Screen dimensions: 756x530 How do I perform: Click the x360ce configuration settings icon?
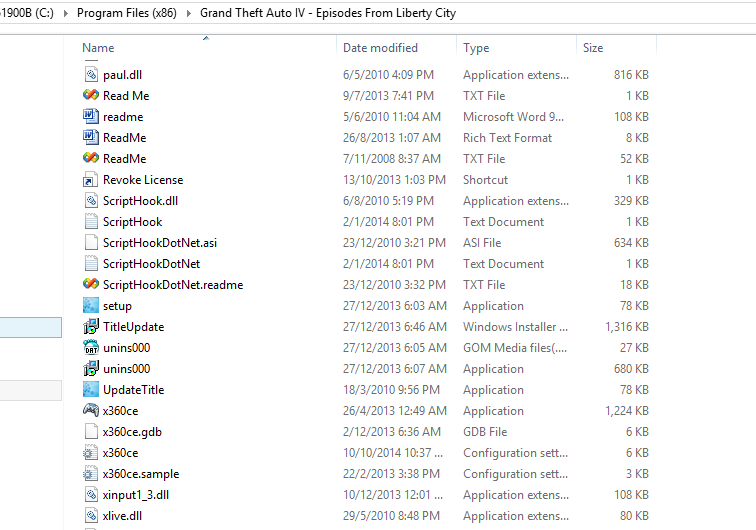pyautogui.click(x=91, y=453)
